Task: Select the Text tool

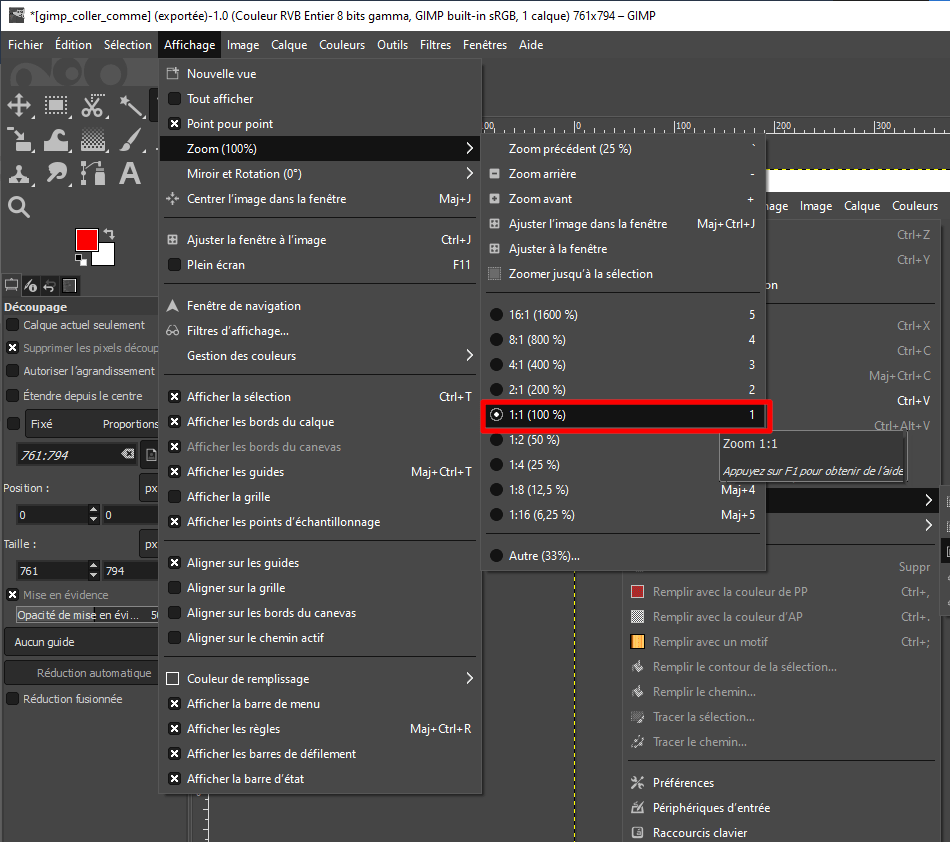Action: pos(130,173)
